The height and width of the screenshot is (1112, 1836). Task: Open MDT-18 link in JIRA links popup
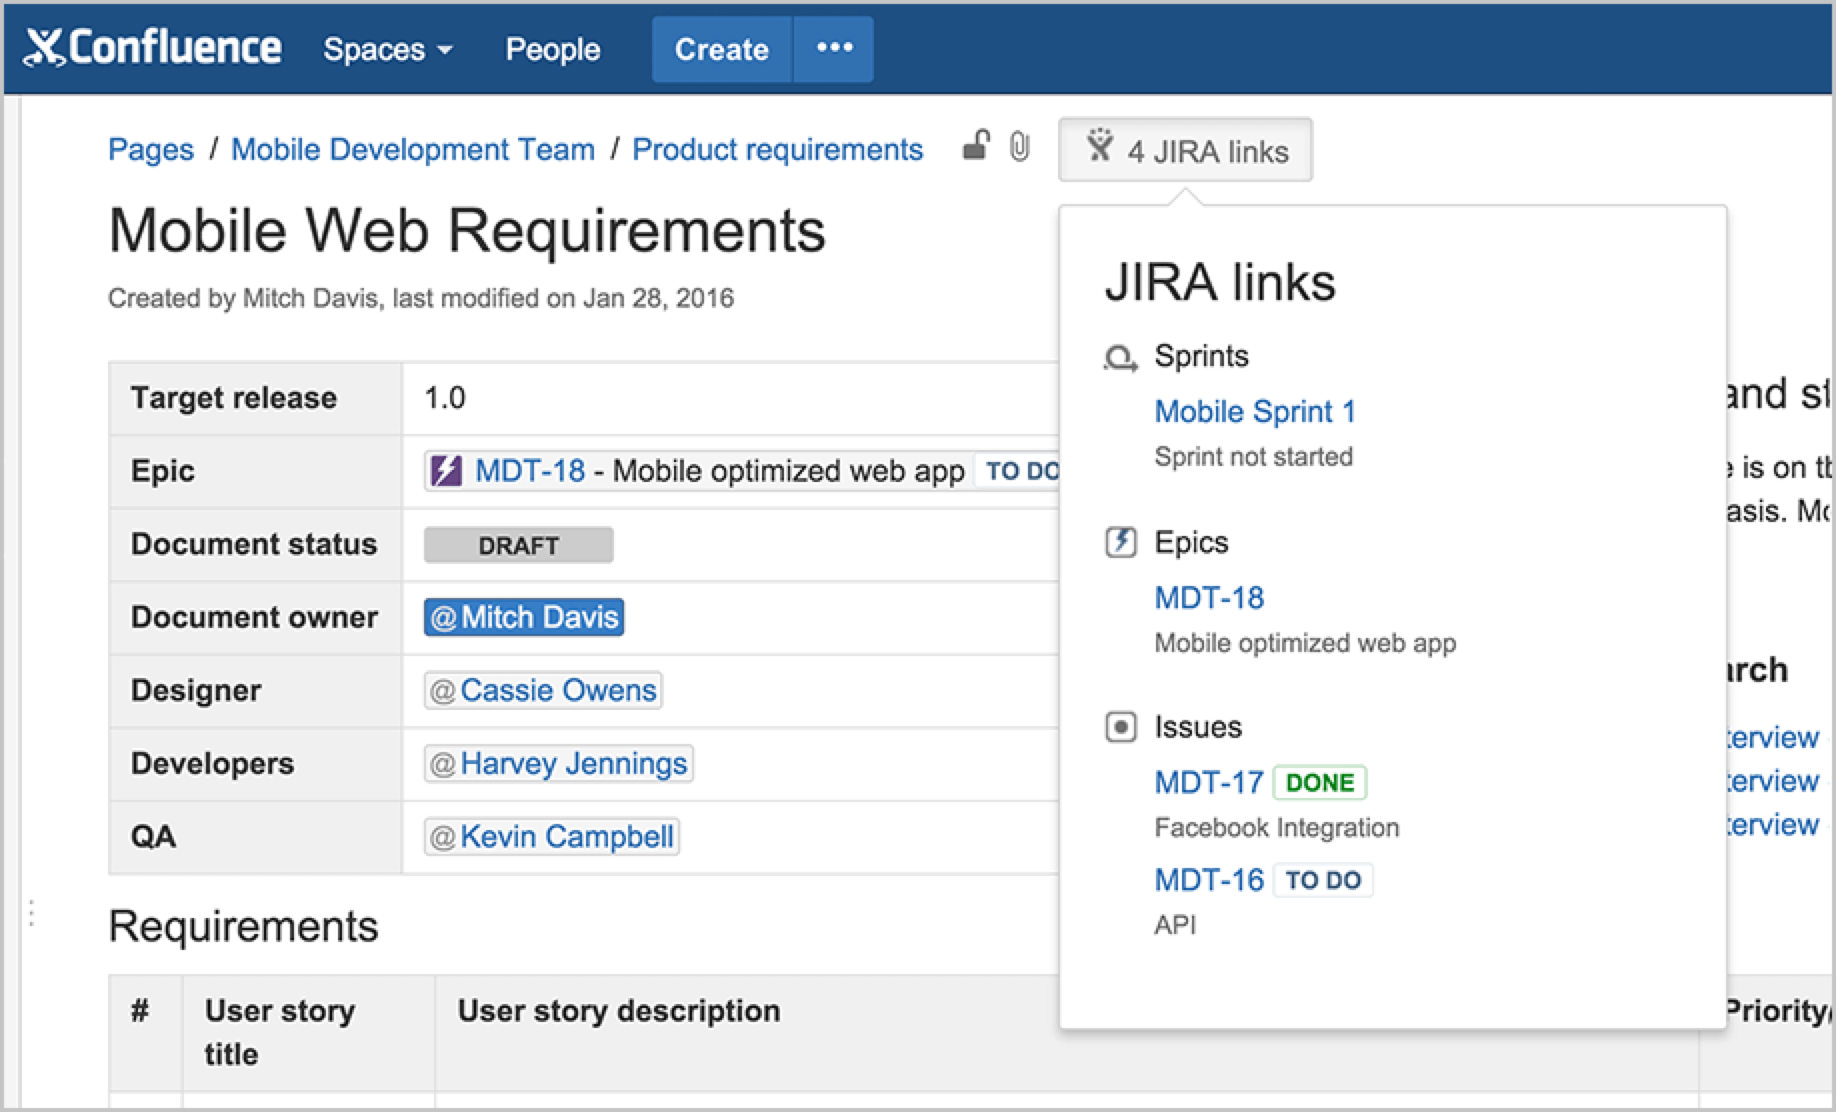coord(1209,597)
